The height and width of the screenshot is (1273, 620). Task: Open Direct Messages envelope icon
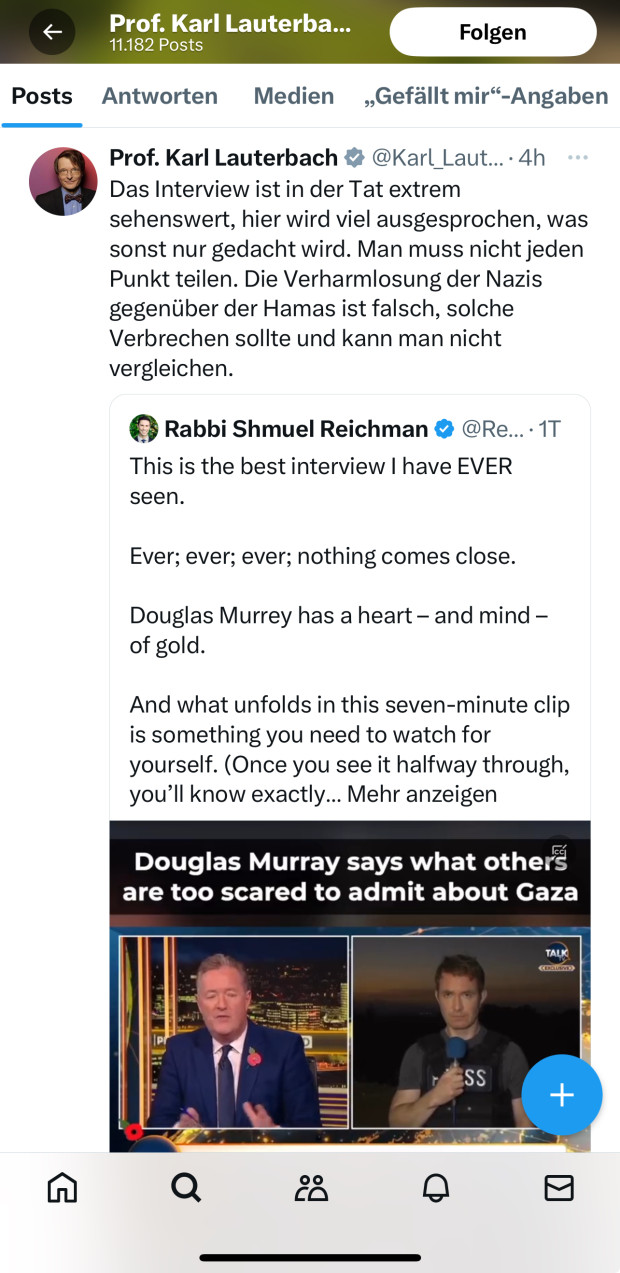(558, 1187)
